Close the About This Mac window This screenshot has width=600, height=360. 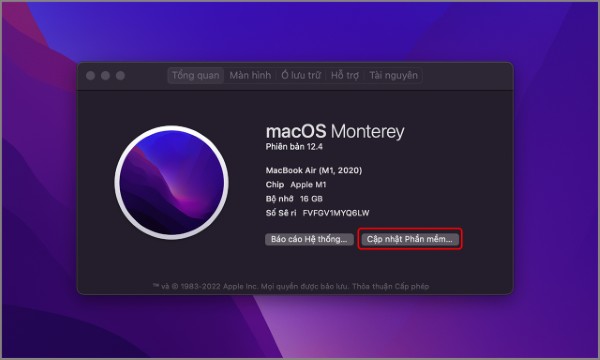[91, 75]
